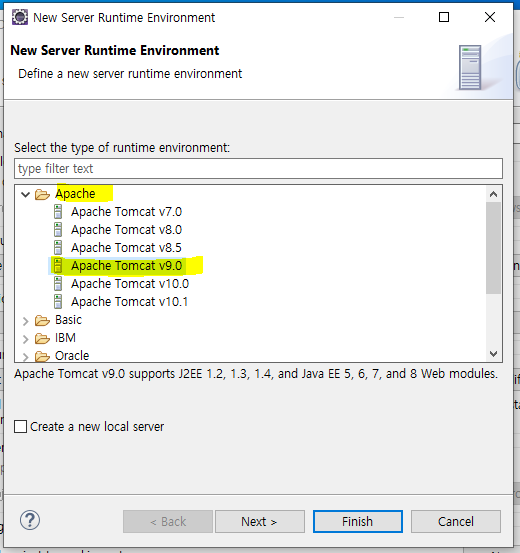Image resolution: width=520 pixels, height=553 pixels.
Task: Click the Next > button
Action: click(x=260, y=521)
